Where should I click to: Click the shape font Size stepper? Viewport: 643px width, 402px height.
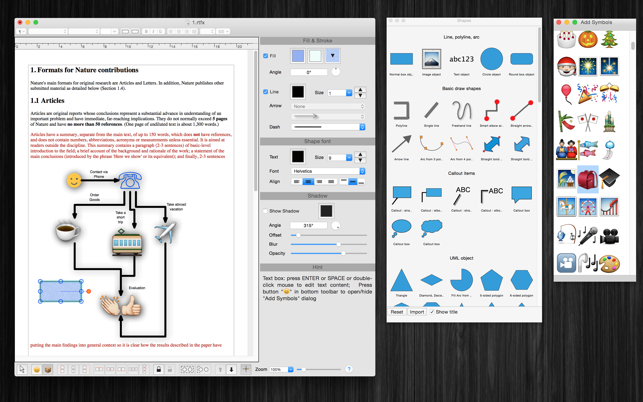360,157
